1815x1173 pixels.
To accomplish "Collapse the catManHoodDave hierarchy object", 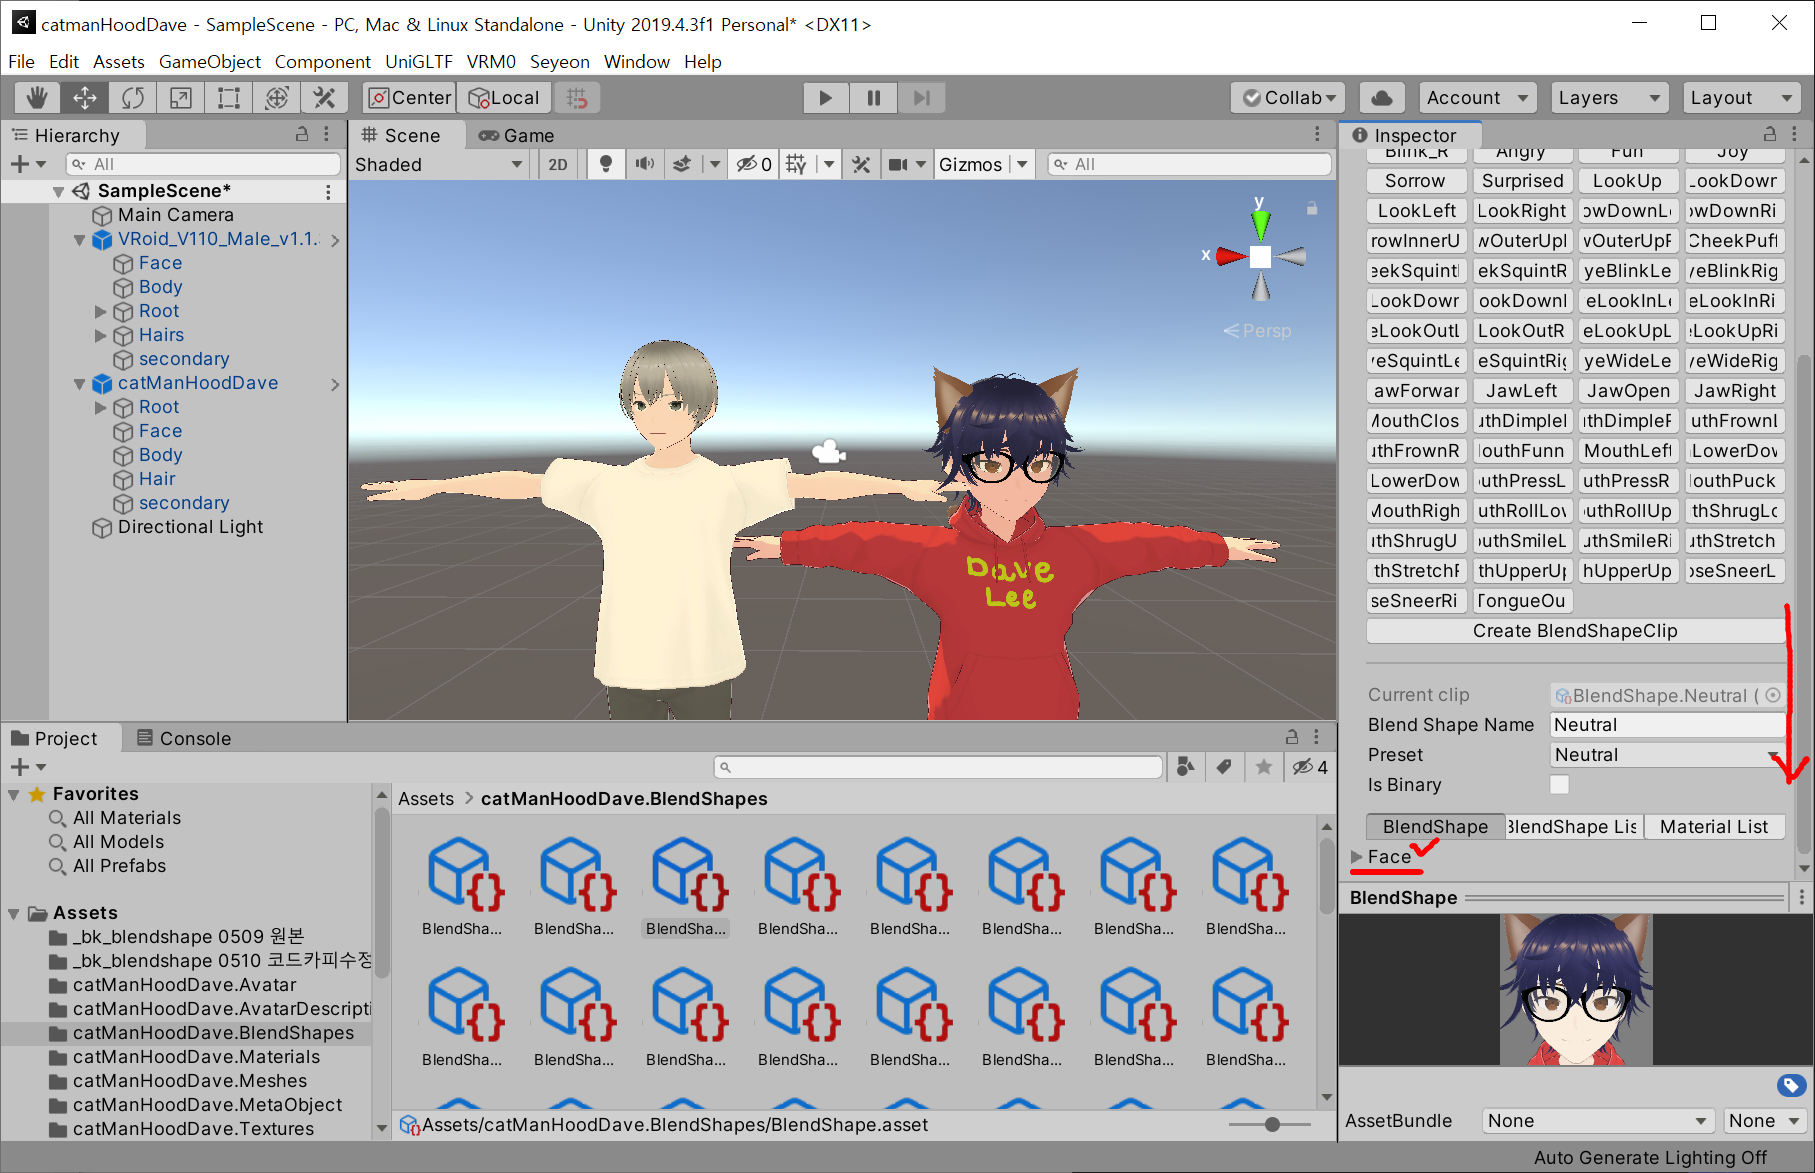I will [79, 384].
